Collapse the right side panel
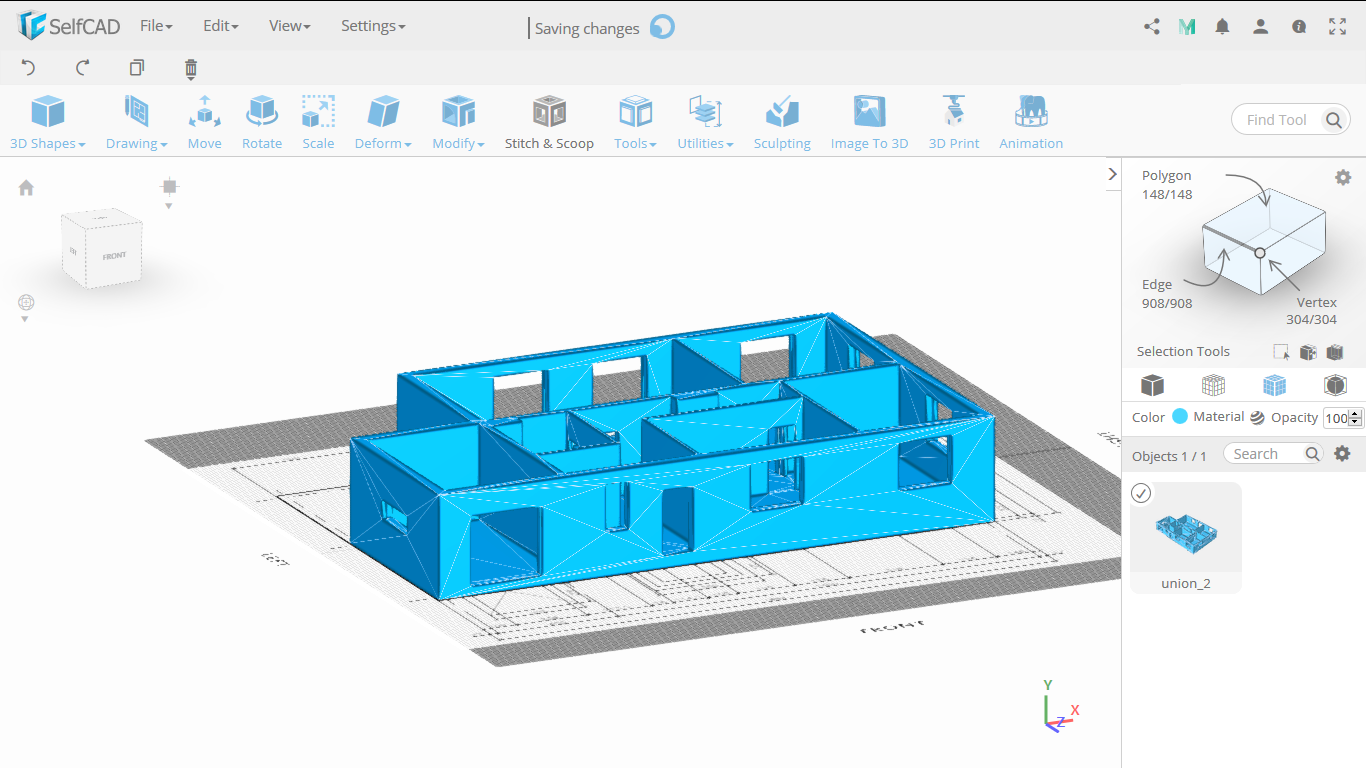 1112,174
